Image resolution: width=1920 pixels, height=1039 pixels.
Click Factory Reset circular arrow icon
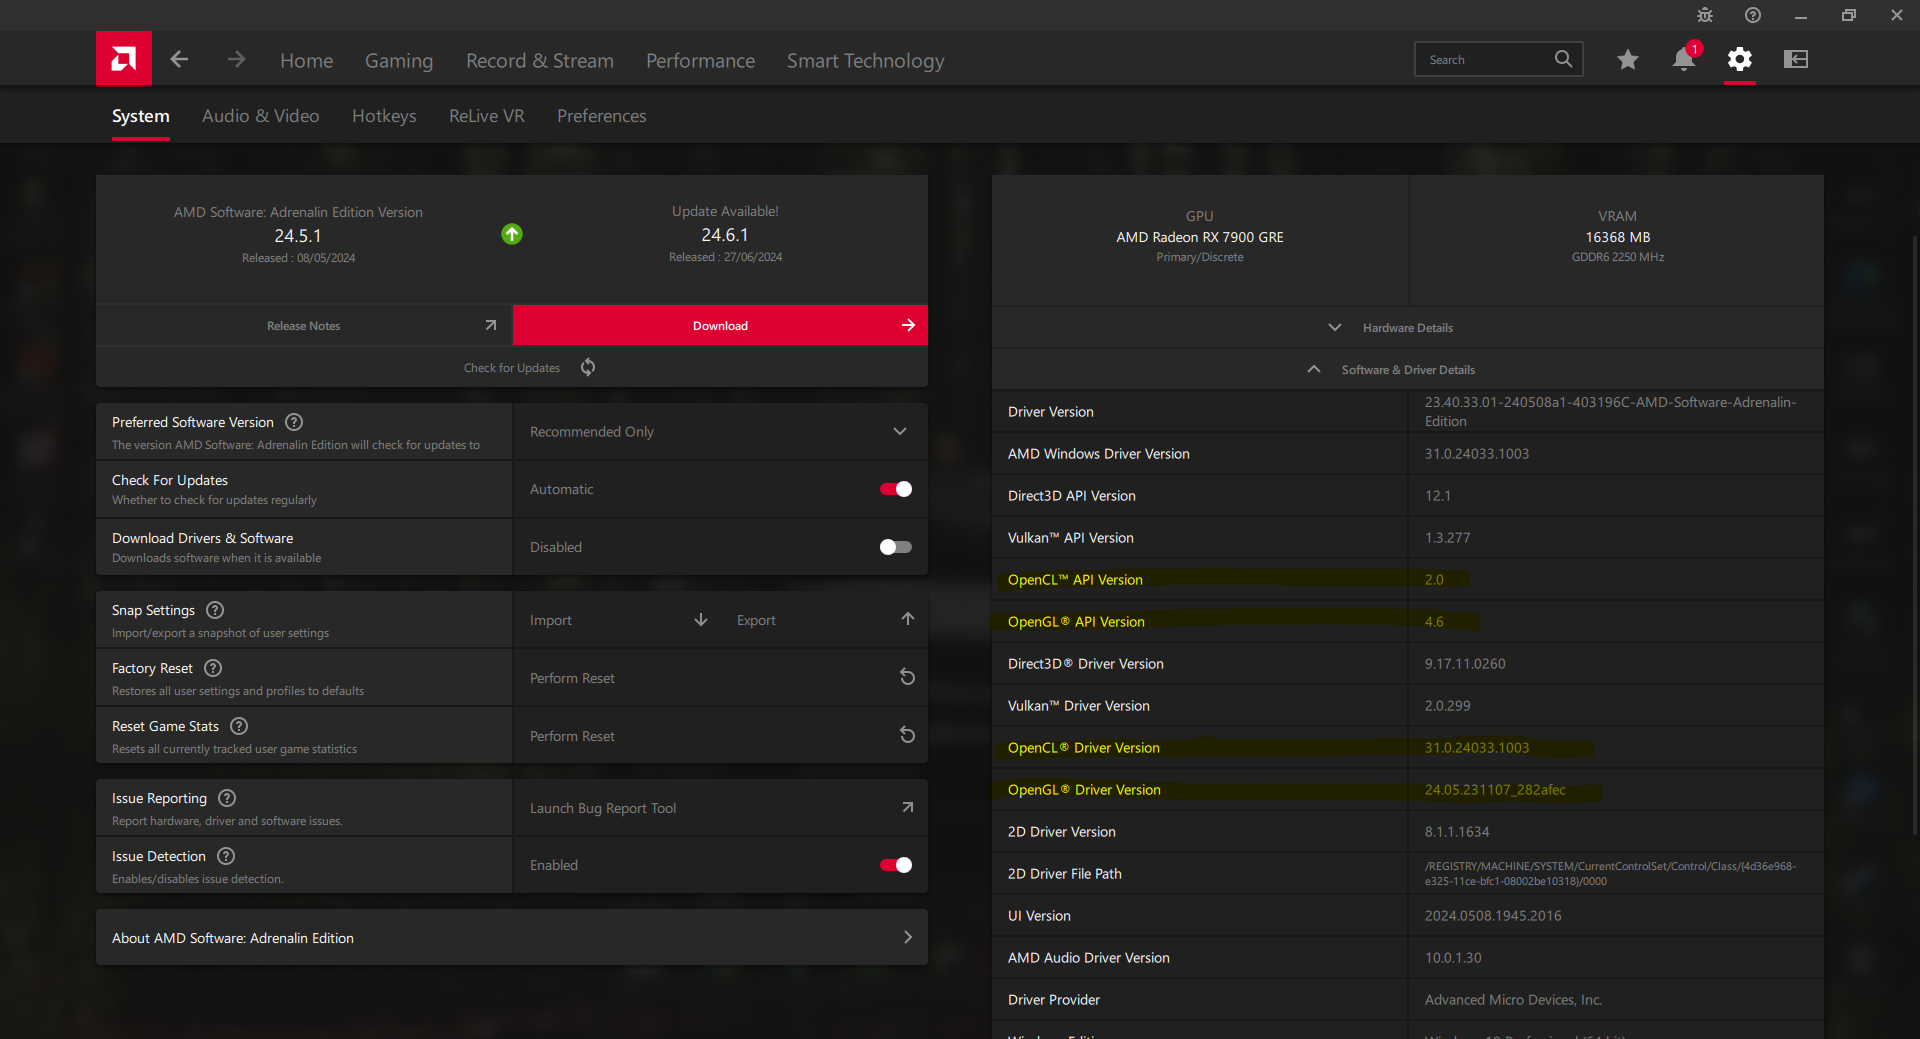(x=907, y=677)
